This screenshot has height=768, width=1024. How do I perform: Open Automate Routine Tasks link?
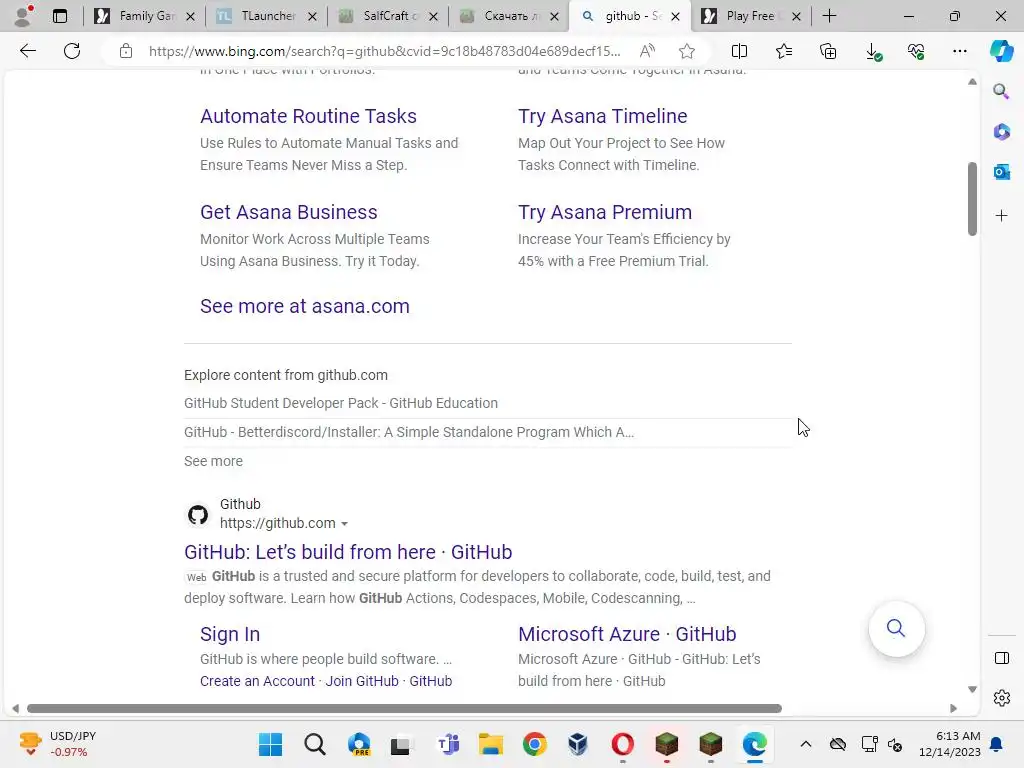point(308,116)
